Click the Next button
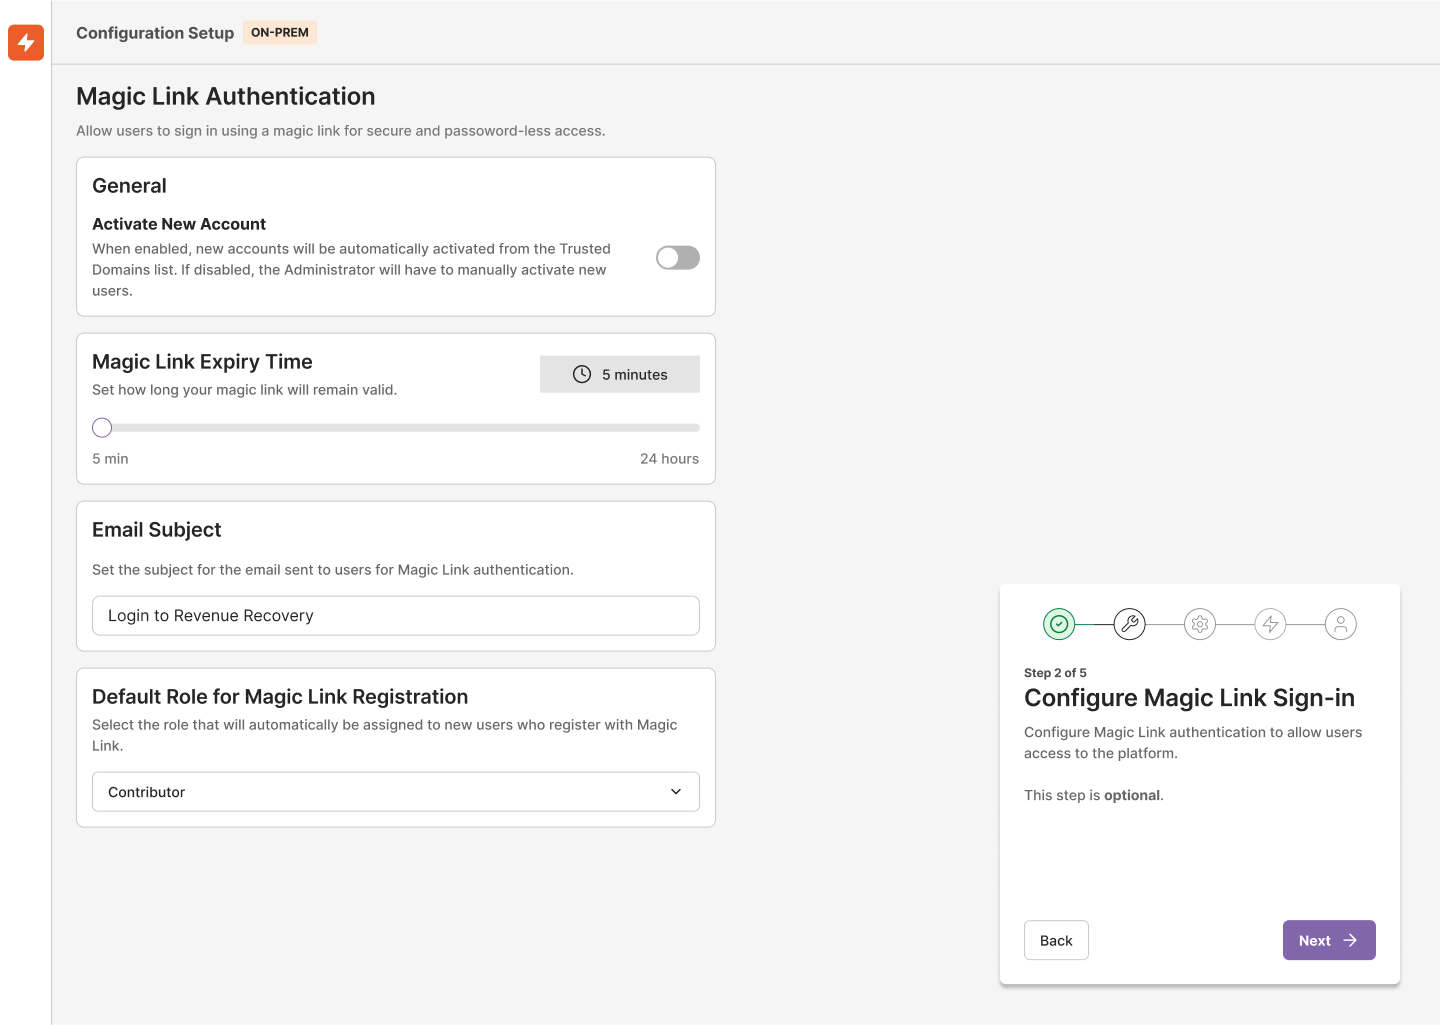This screenshot has height=1025, width=1440. point(1329,940)
